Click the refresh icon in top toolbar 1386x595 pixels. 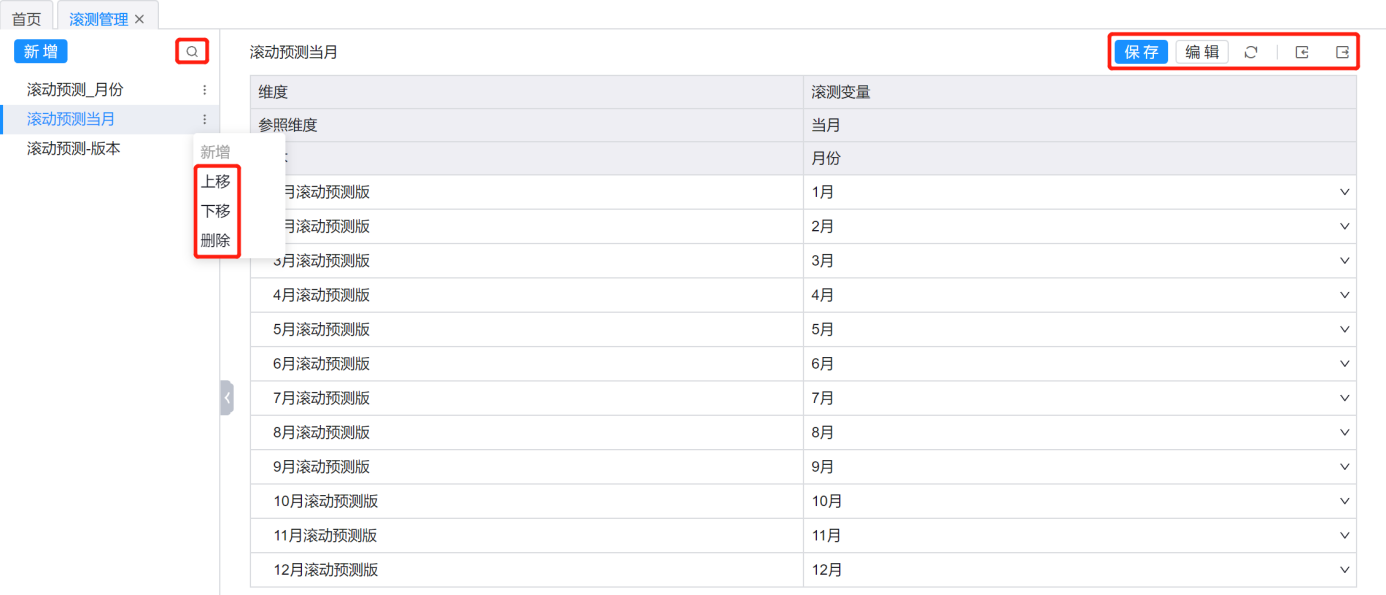[1251, 52]
